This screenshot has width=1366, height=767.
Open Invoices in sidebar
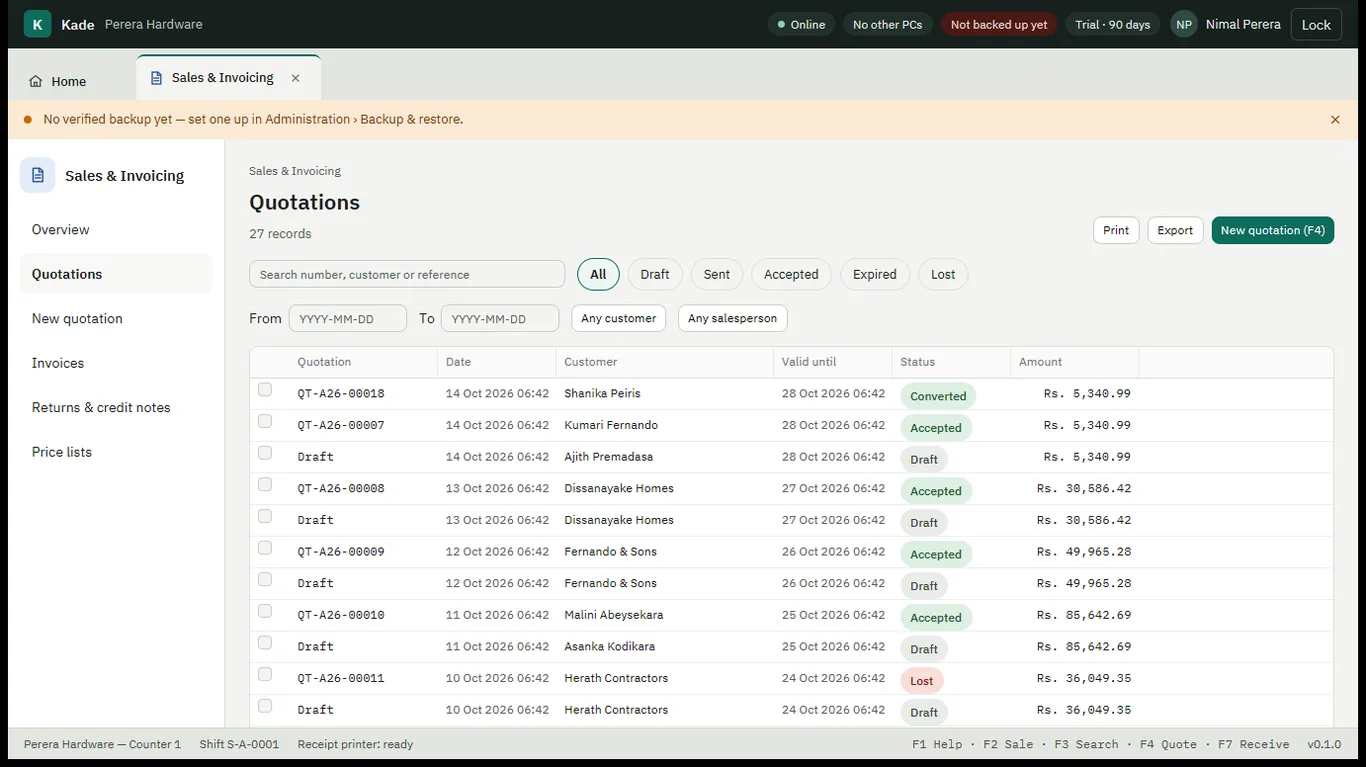(116, 363)
